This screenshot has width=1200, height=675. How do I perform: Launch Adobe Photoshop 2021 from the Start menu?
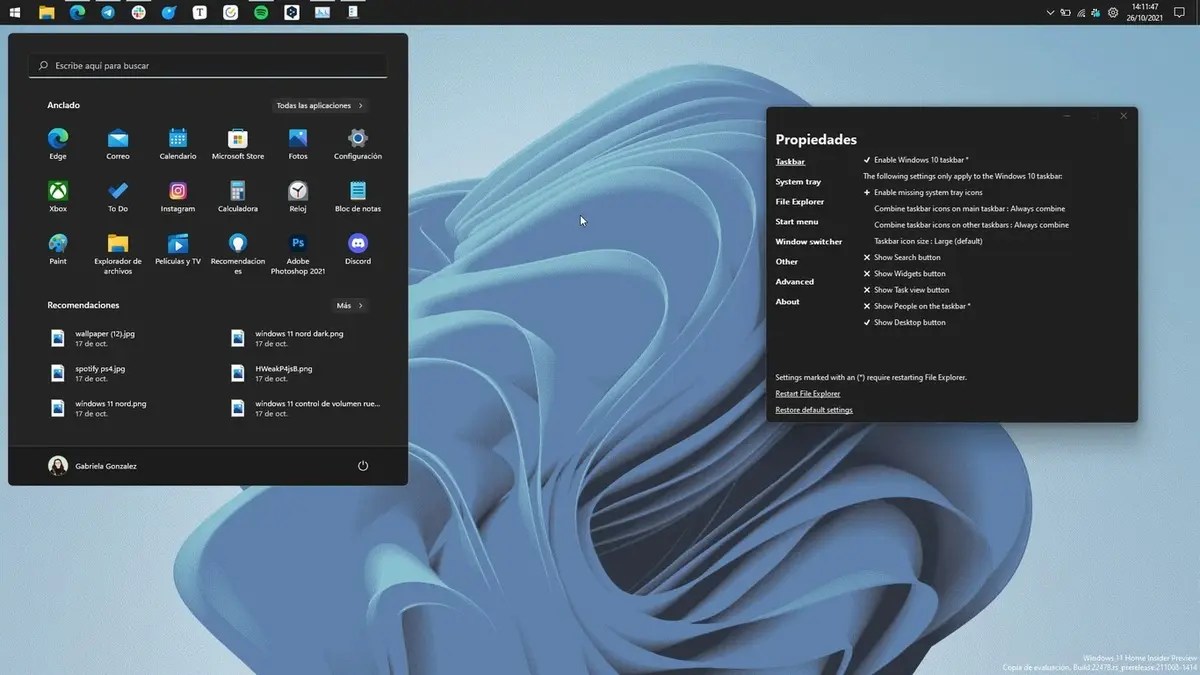click(297, 245)
